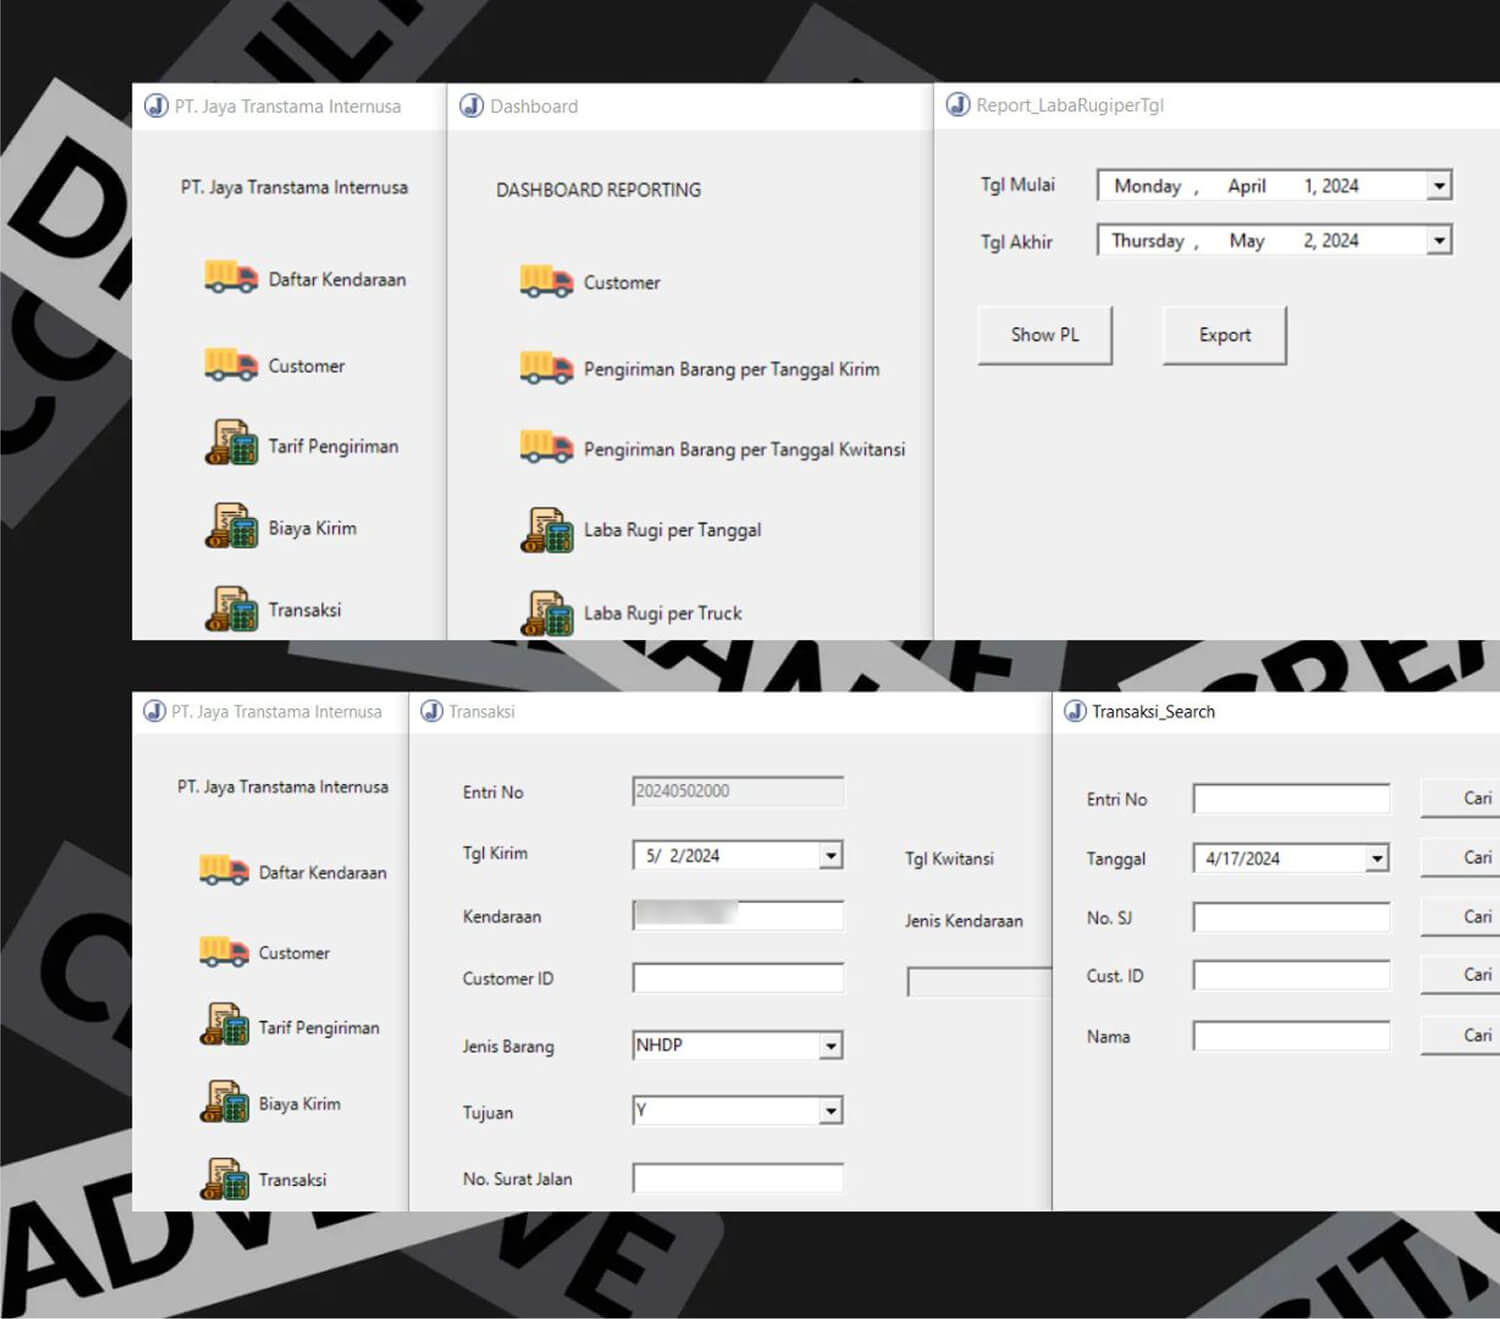Expand Tanggal dropdown in Transaksi_Search
Image resolution: width=1500 pixels, height=1319 pixels.
(x=1377, y=859)
